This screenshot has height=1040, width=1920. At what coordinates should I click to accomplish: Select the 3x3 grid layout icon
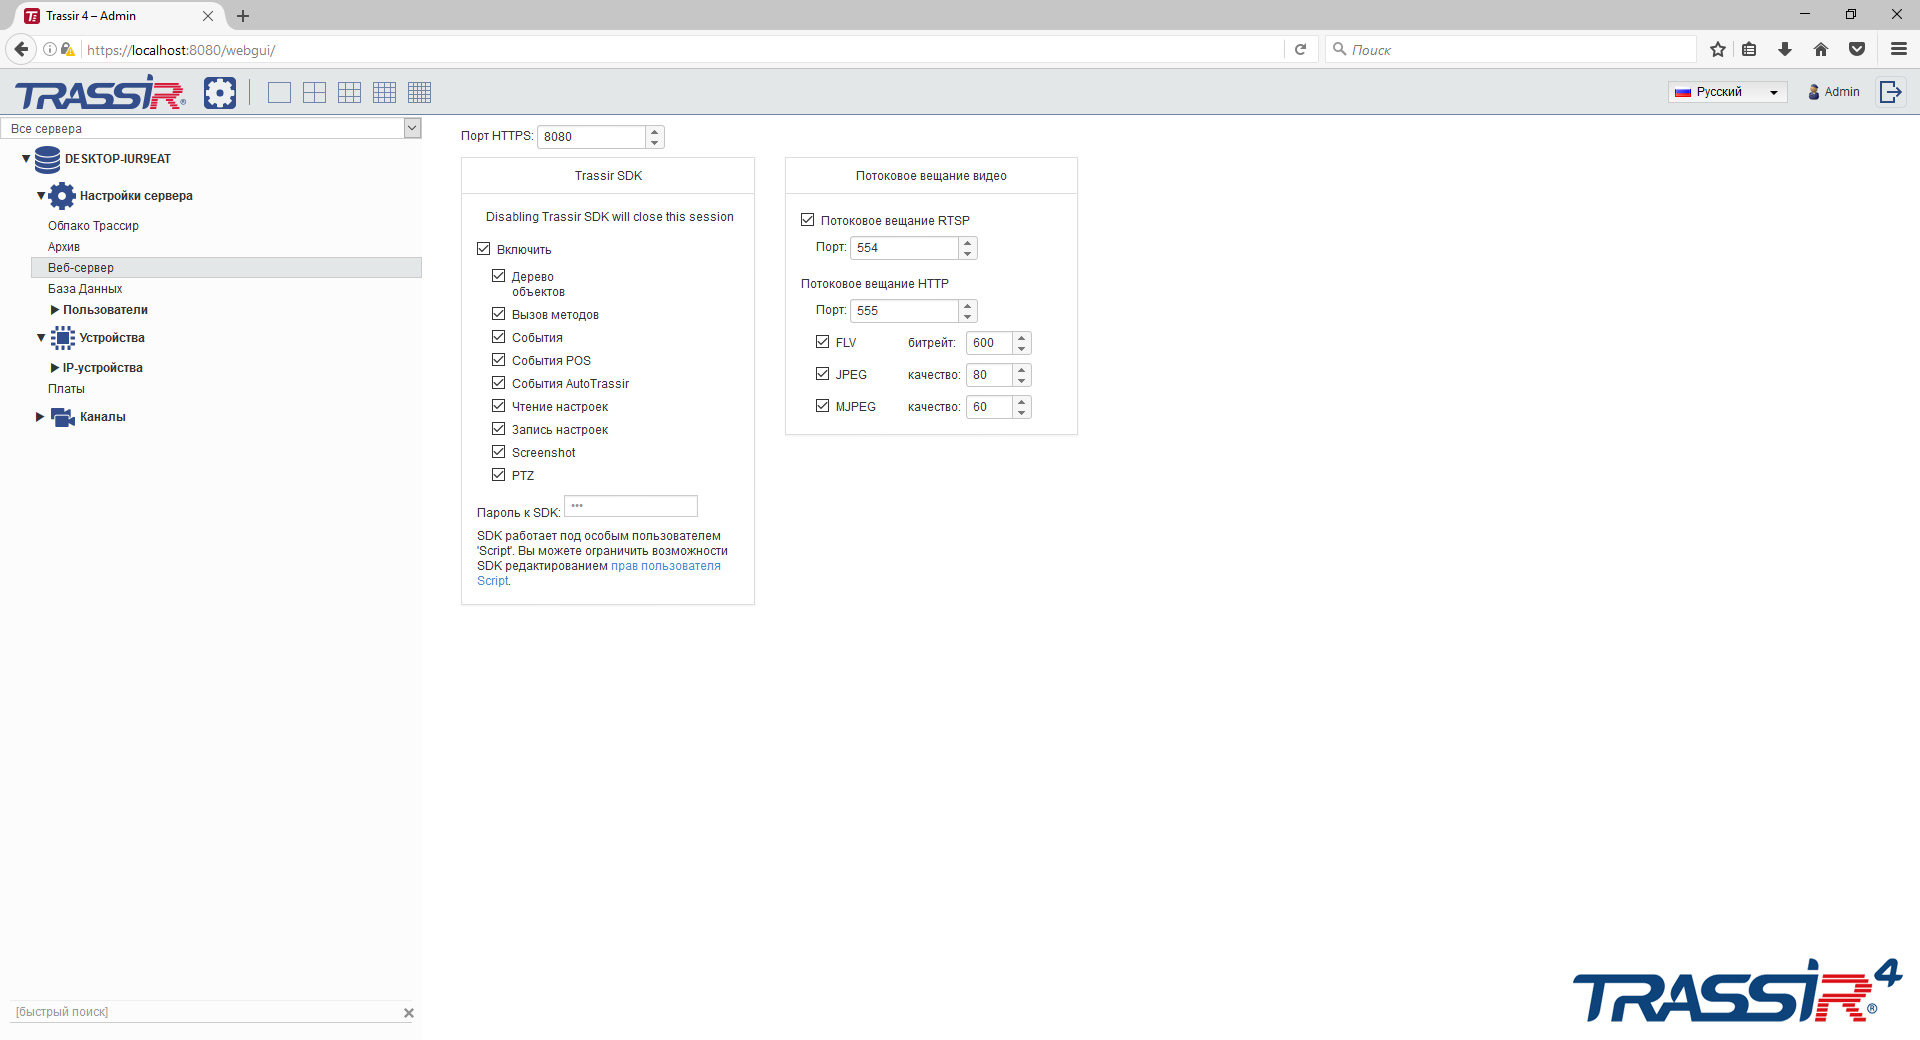[x=349, y=92]
